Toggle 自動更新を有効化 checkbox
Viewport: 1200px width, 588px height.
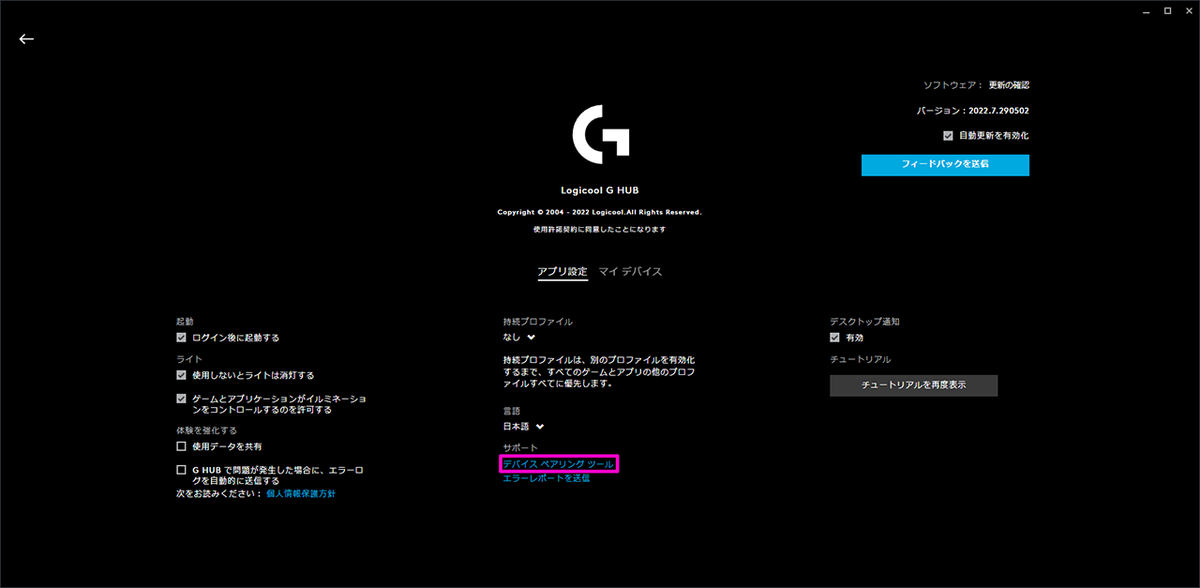tap(948, 135)
